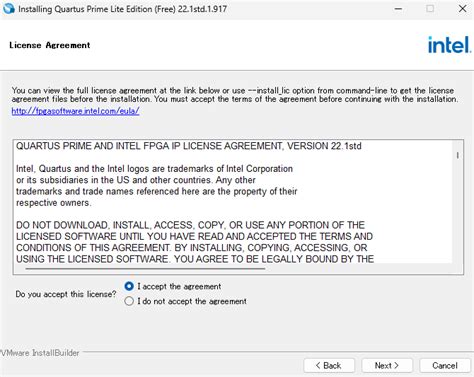Click the grayed-out maximize window icon
Viewport: 474px width, 377px height.
click(430, 9)
